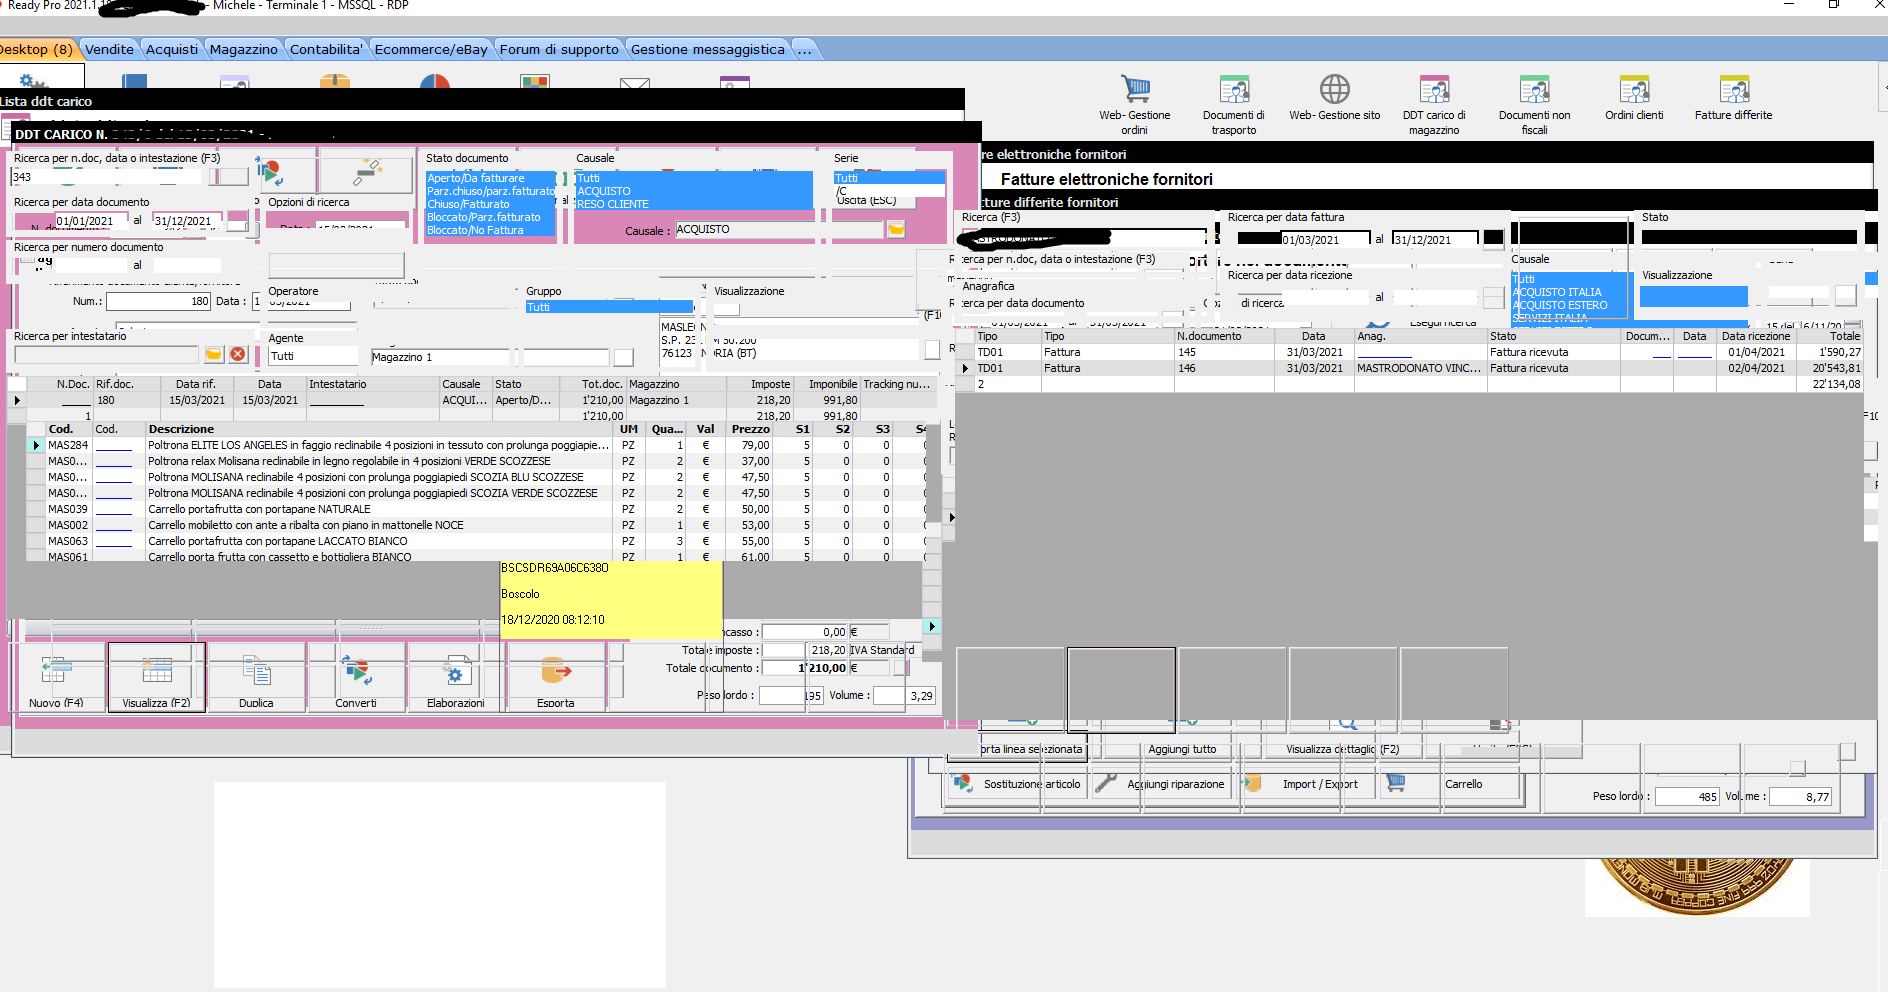Open Ecommerce/eBay tab
The image size is (1888, 992).
431,49
